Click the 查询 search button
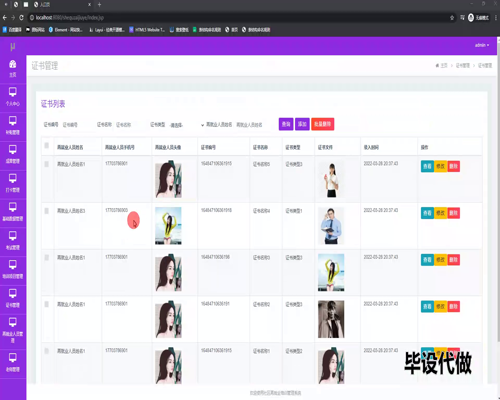500x400 pixels. point(286,124)
